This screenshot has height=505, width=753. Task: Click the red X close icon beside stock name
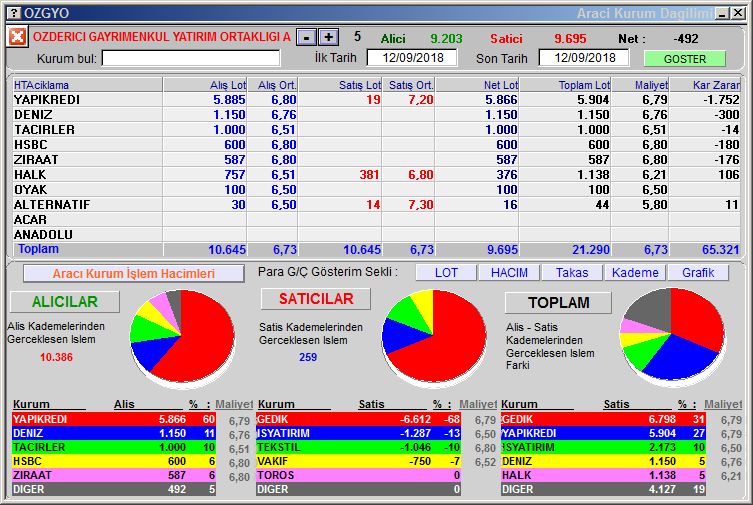tap(17, 37)
